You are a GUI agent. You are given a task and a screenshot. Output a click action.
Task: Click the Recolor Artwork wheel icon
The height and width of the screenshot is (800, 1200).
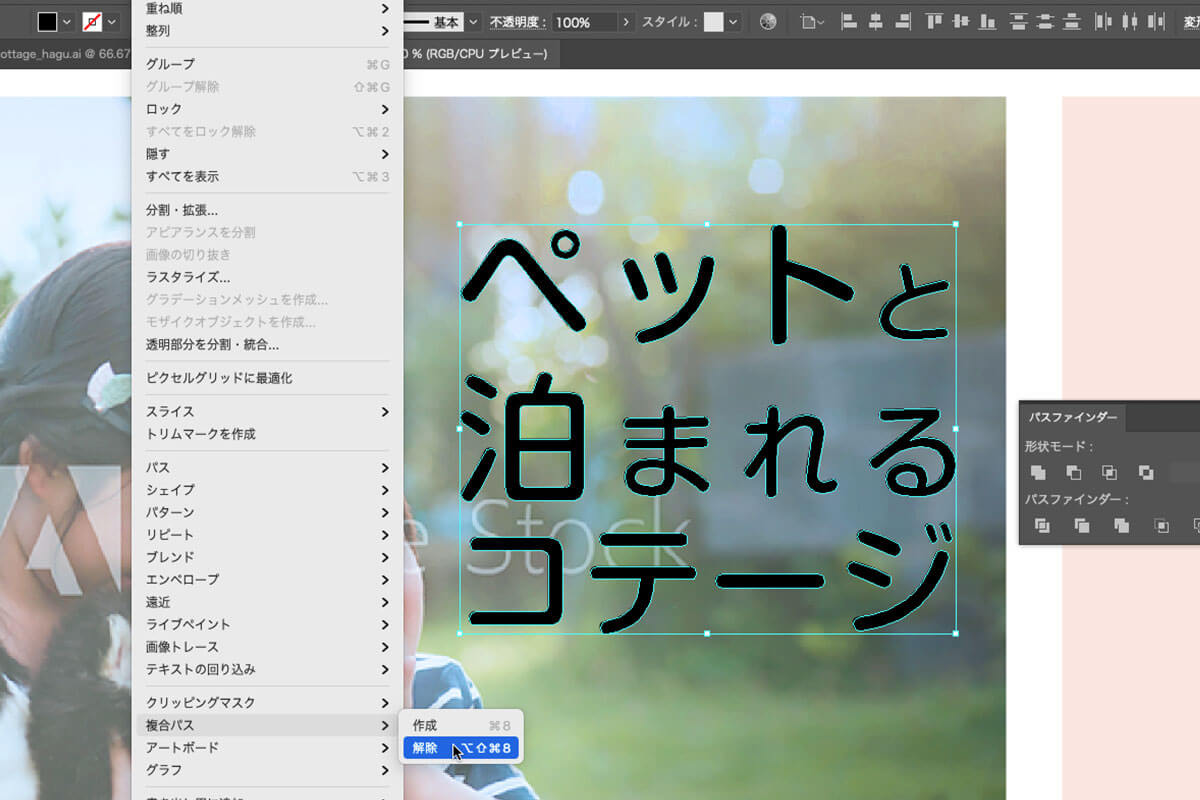pyautogui.click(x=768, y=21)
